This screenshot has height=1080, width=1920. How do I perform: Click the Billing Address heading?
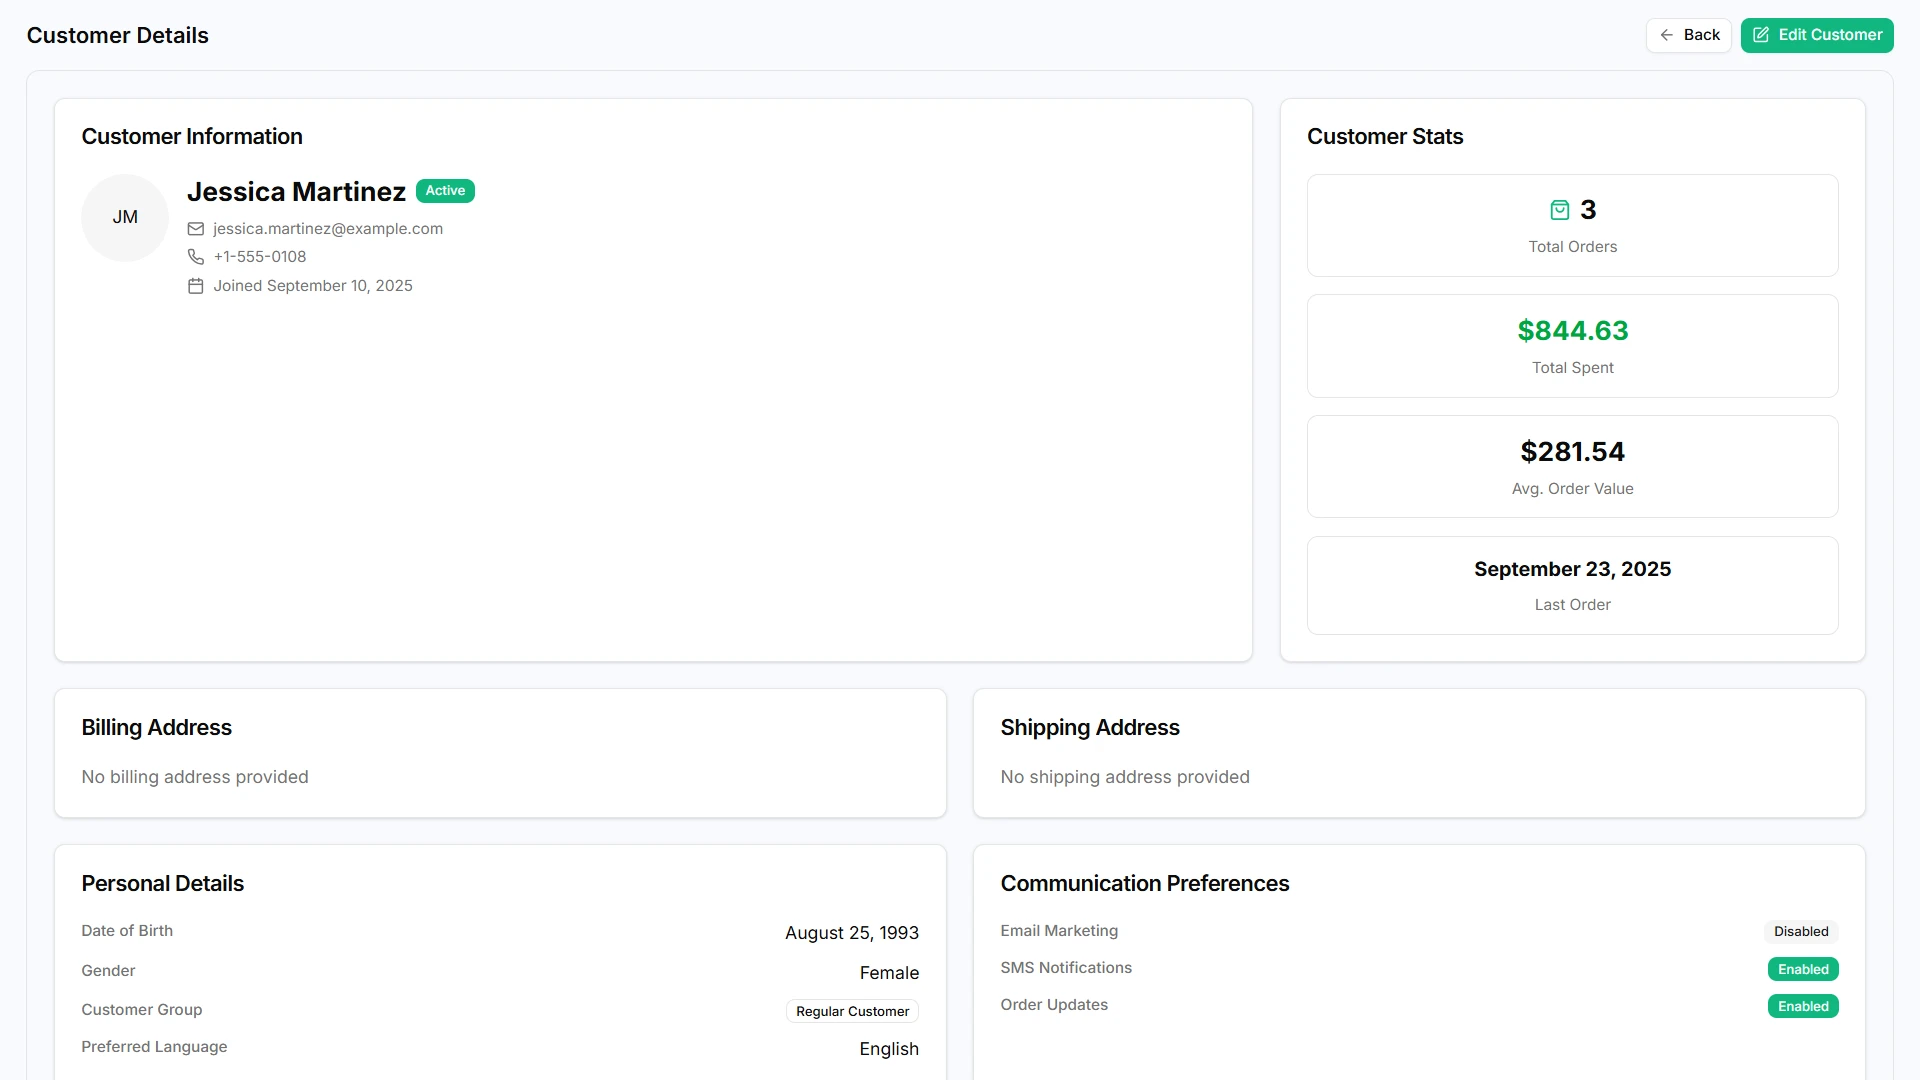[157, 728]
